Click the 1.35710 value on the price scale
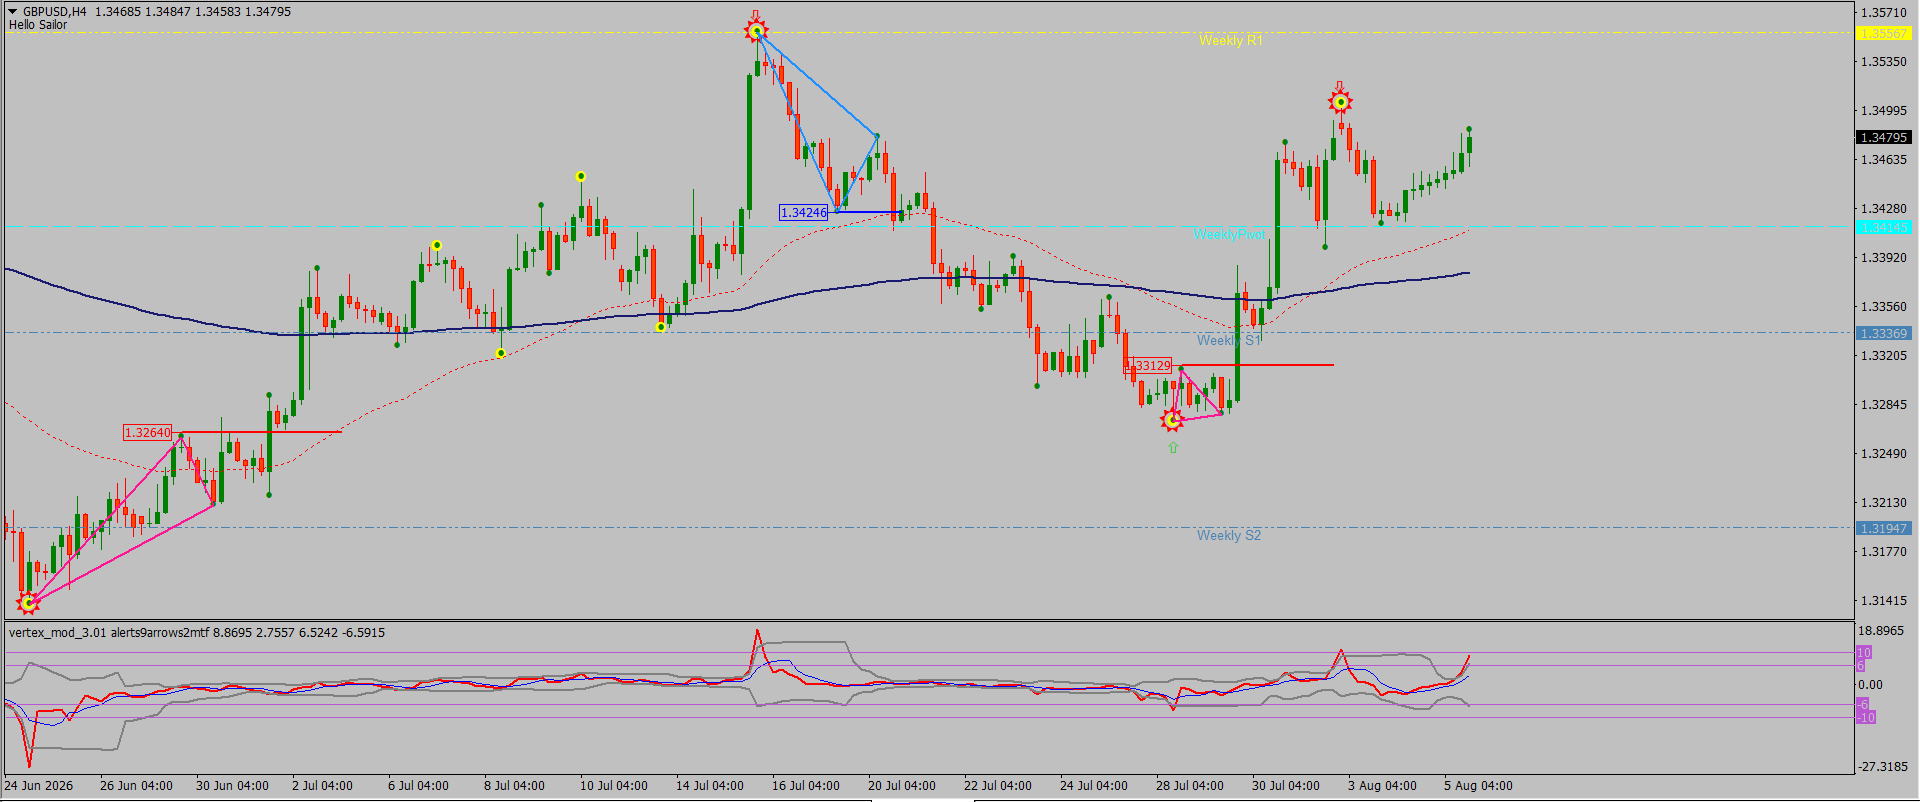 1883,13
